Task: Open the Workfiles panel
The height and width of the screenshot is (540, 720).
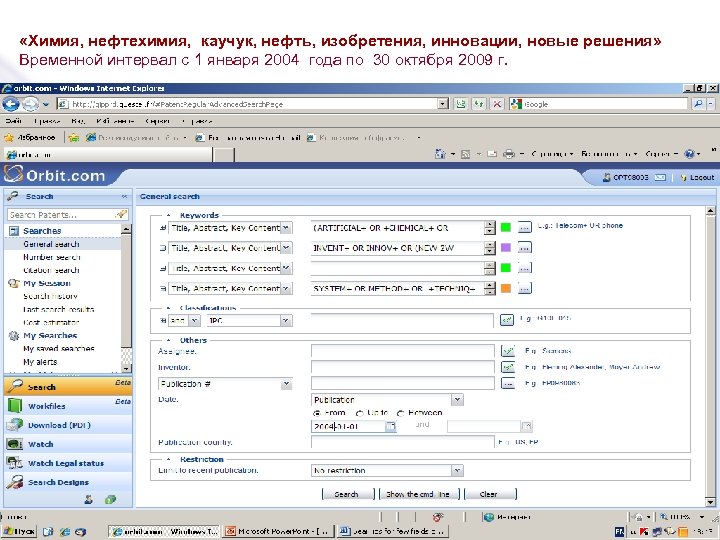Action: pyautogui.click(x=68, y=406)
